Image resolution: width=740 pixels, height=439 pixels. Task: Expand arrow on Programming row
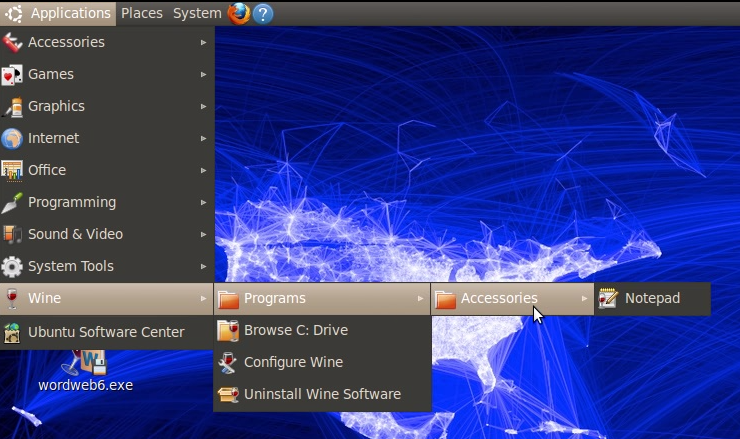pos(203,203)
